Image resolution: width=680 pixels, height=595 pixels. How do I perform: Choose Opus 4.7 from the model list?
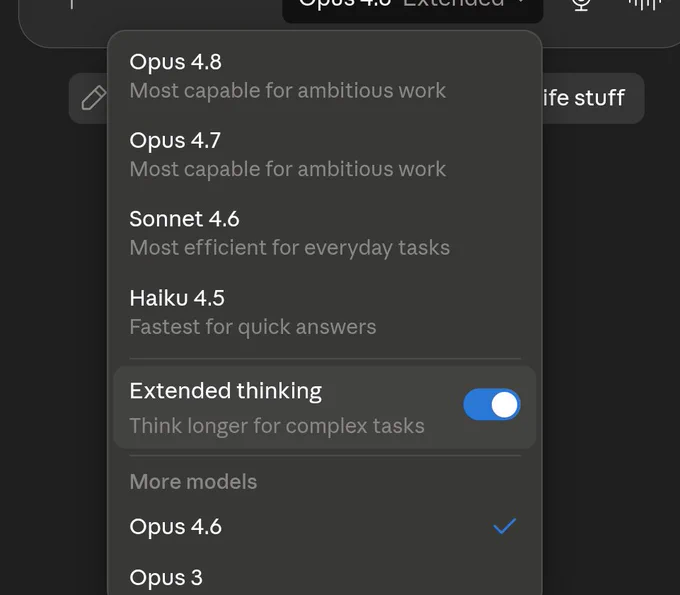[325, 154]
